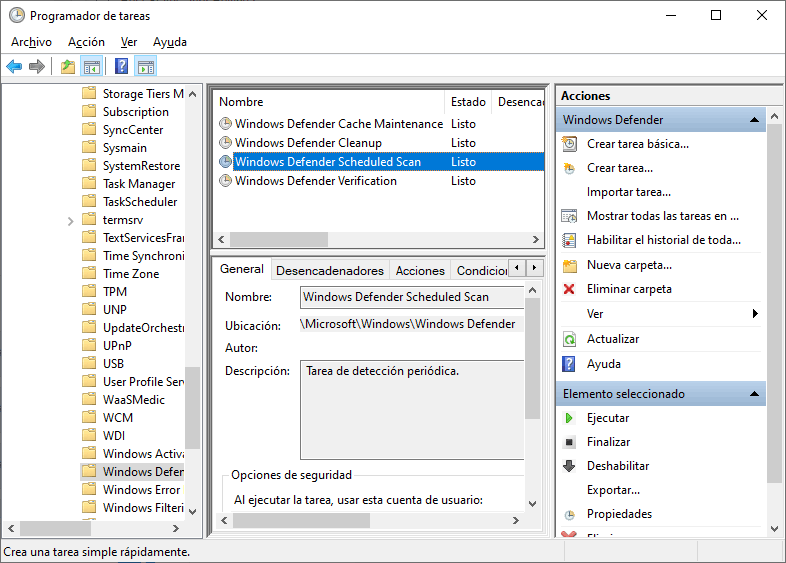
Task: Click the clock icon of Cache Maintenance task
Action: [x=226, y=124]
